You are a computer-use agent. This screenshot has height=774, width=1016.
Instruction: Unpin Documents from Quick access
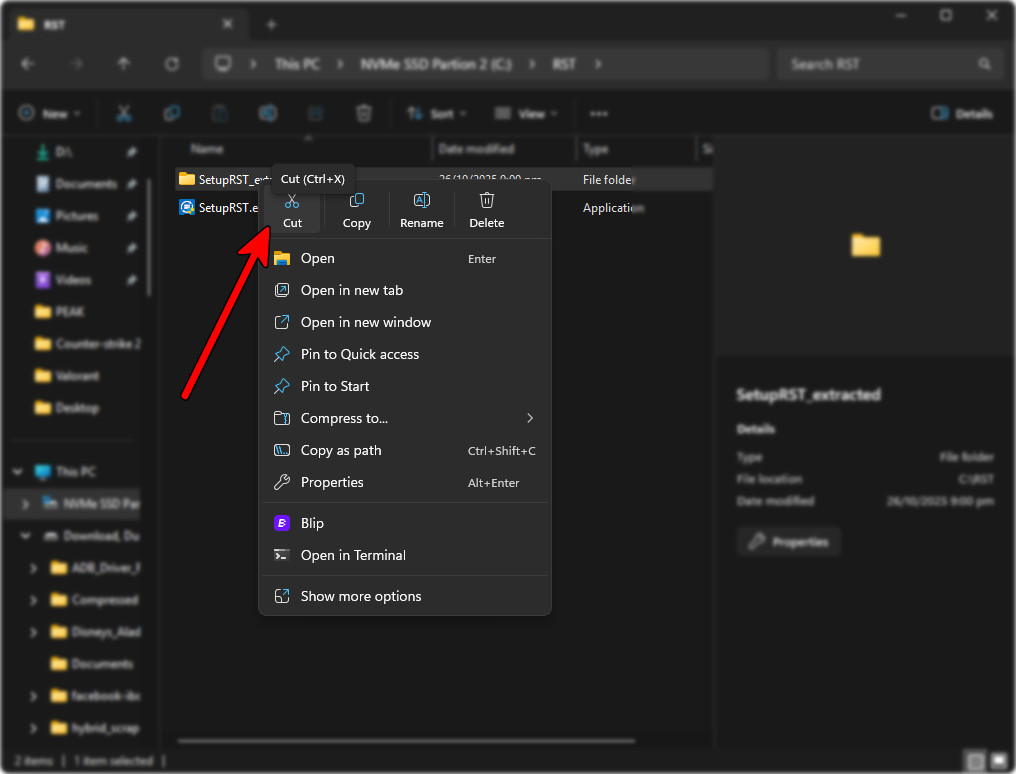point(131,184)
